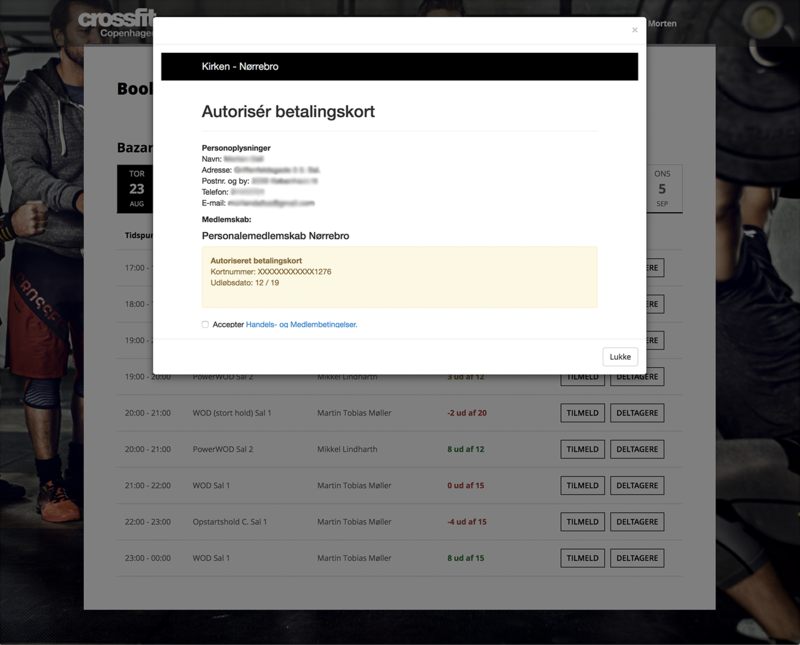This screenshot has height=645, width=800.
Task: Close the payment card dialog with the X
Action: [634, 30]
